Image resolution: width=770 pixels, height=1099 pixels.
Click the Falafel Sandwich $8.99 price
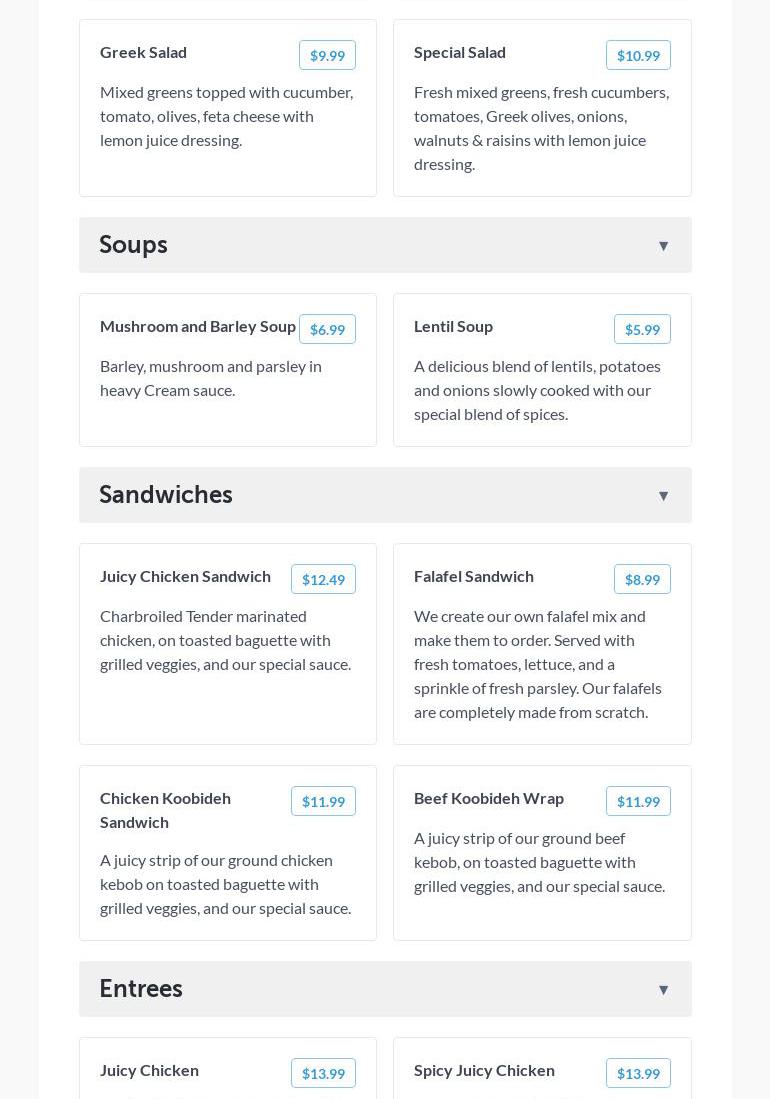coord(642,580)
